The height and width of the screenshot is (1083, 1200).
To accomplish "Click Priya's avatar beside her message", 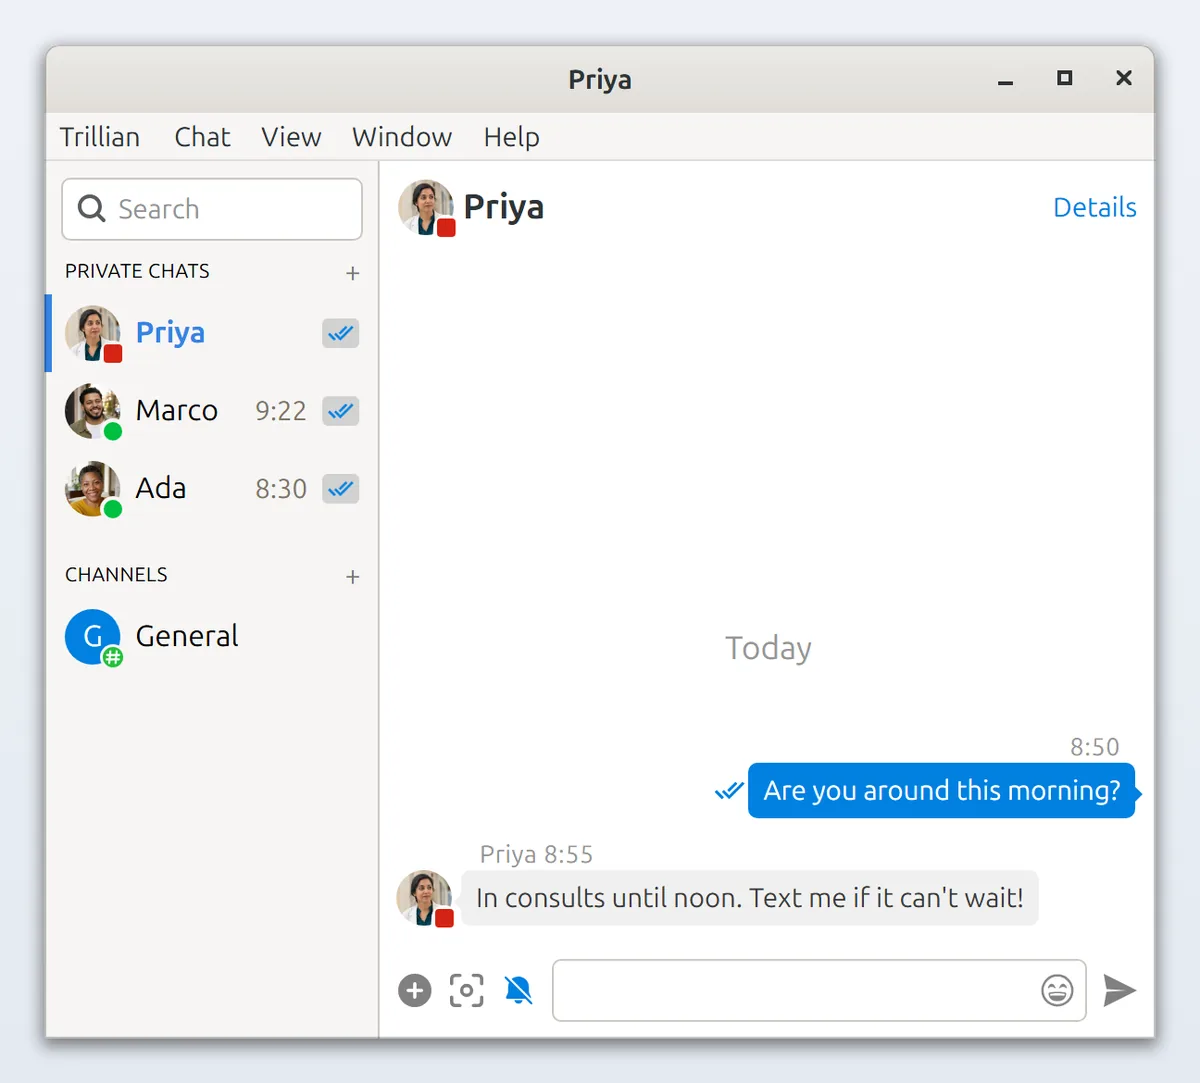I will 425,898.
